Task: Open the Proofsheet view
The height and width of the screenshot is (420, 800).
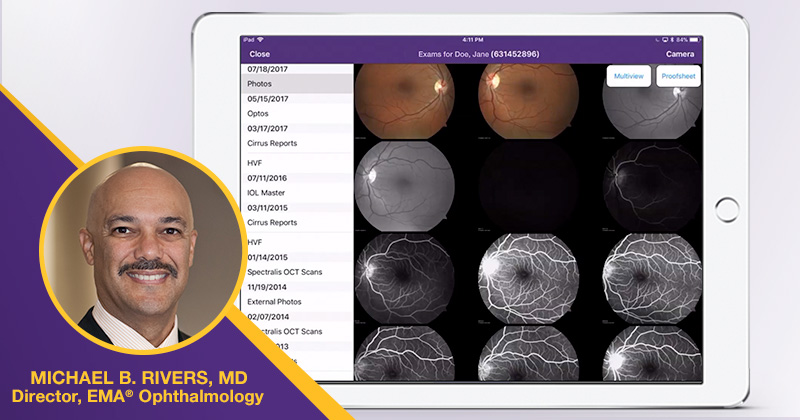Action: click(678, 76)
